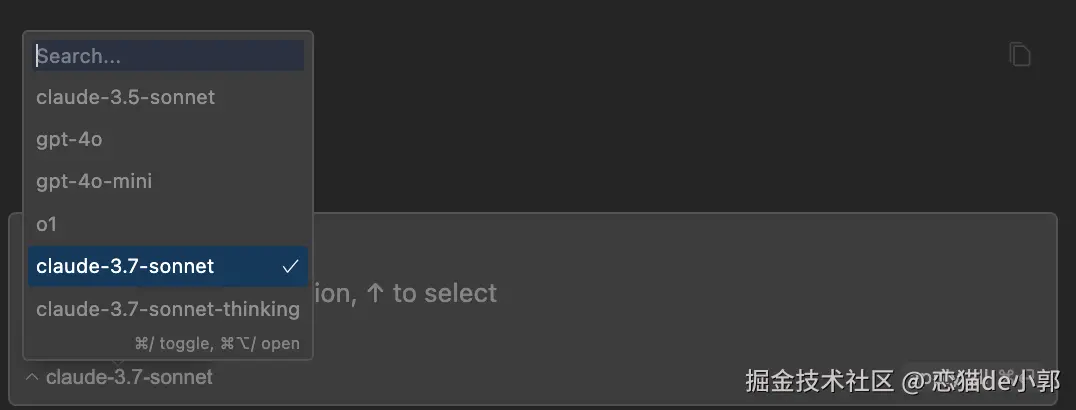Pick the o1 model option
1076x410 pixels.
[x=47, y=224]
